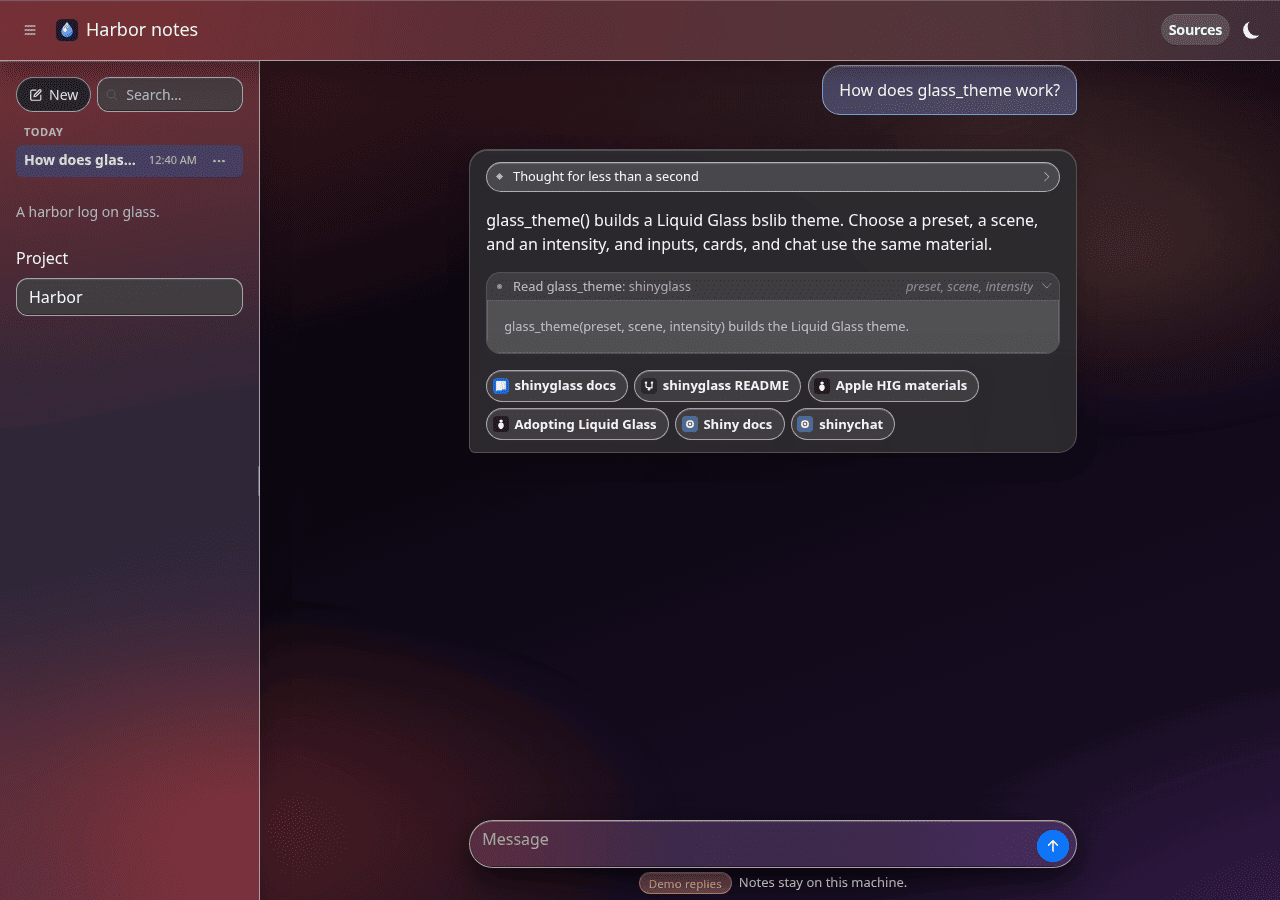The width and height of the screenshot is (1280, 900).
Task: Click the 'A harbor log on glass.' caption
Action: (x=88, y=212)
